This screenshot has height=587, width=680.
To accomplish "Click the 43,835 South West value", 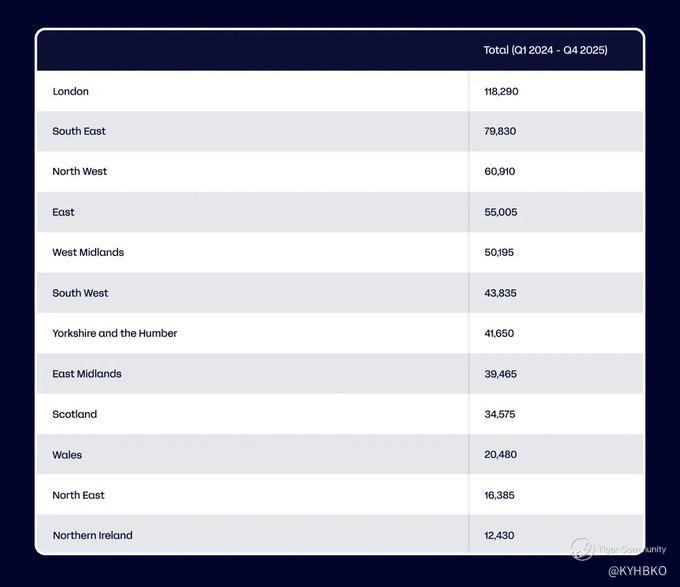I will 500,293.
